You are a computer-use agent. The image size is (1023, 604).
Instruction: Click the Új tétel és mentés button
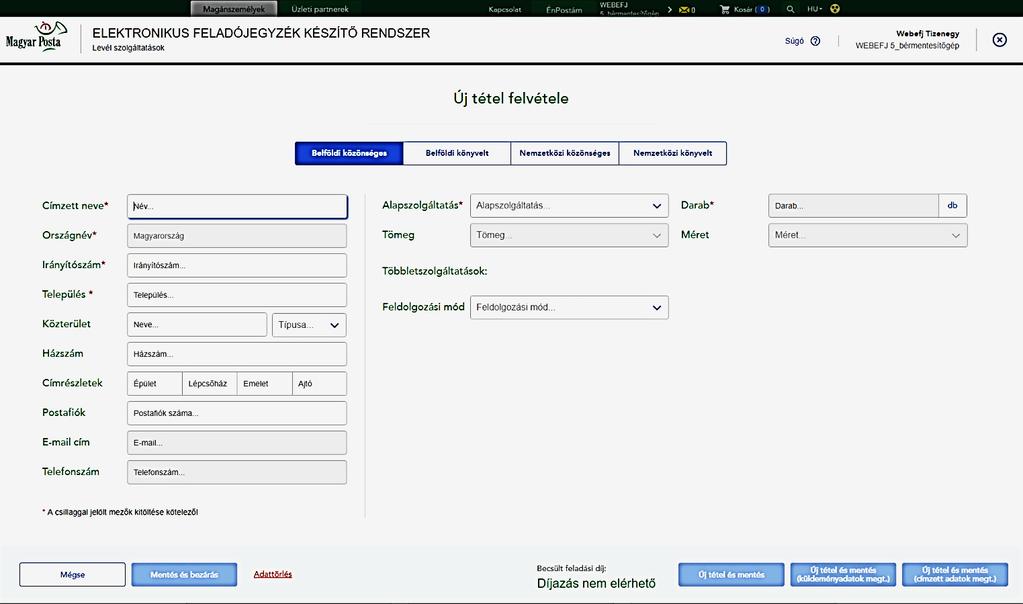coord(731,575)
